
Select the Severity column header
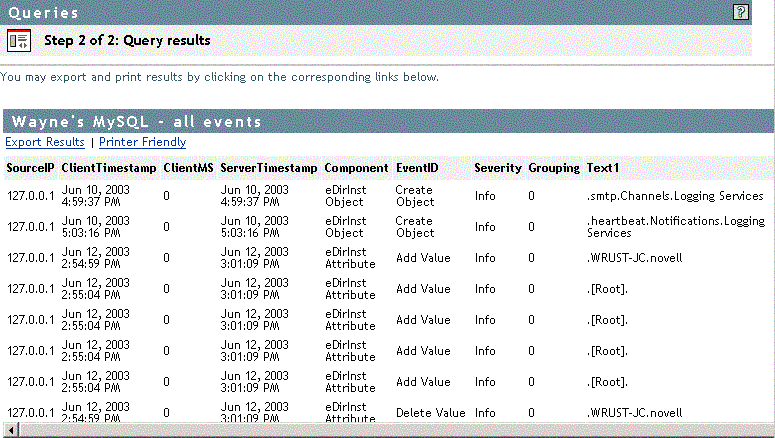[x=497, y=168]
